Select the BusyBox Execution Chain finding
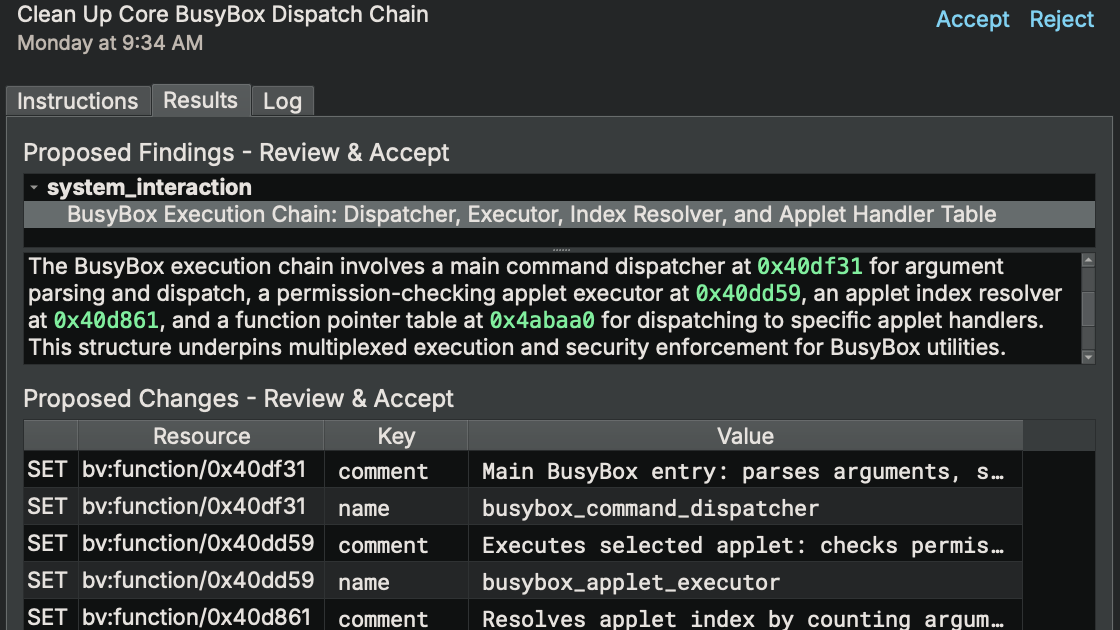The width and height of the screenshot is (1120, 630). 531,214
